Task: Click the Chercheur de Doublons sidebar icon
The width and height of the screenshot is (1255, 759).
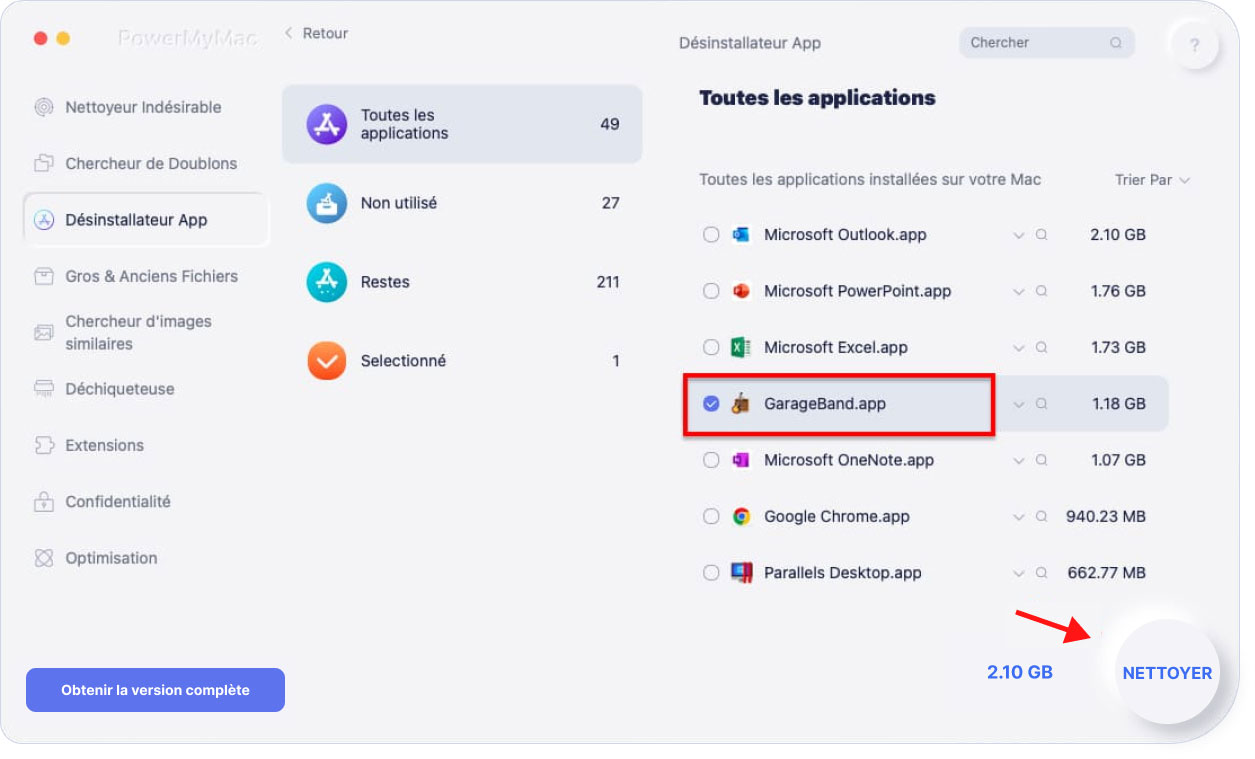Action: pyautogui.click(x=44, y=163)
